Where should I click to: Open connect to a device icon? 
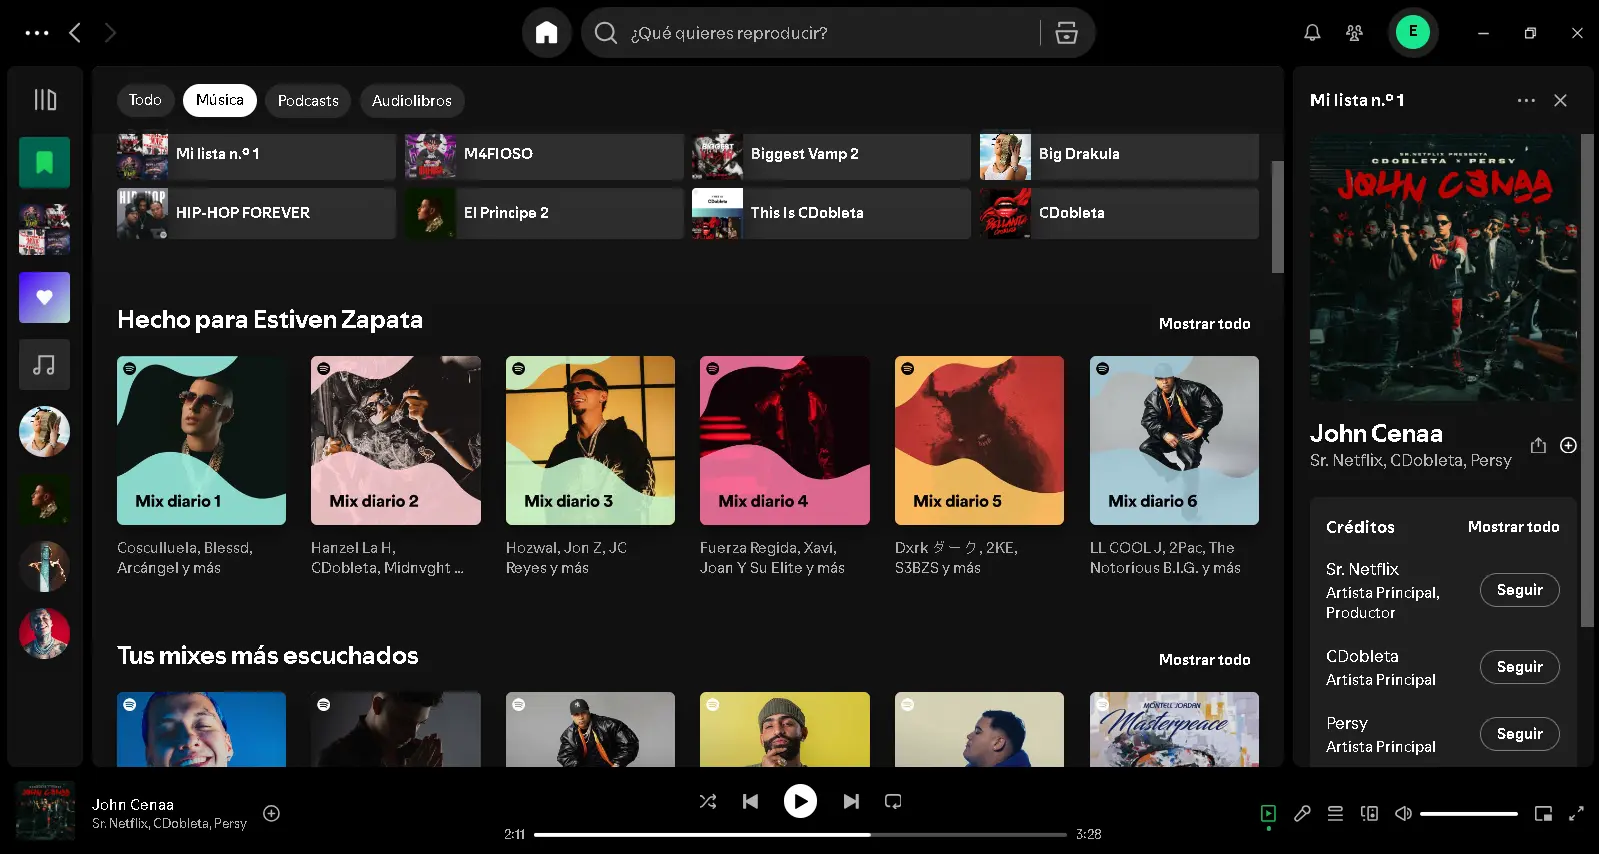(1369, 813)
